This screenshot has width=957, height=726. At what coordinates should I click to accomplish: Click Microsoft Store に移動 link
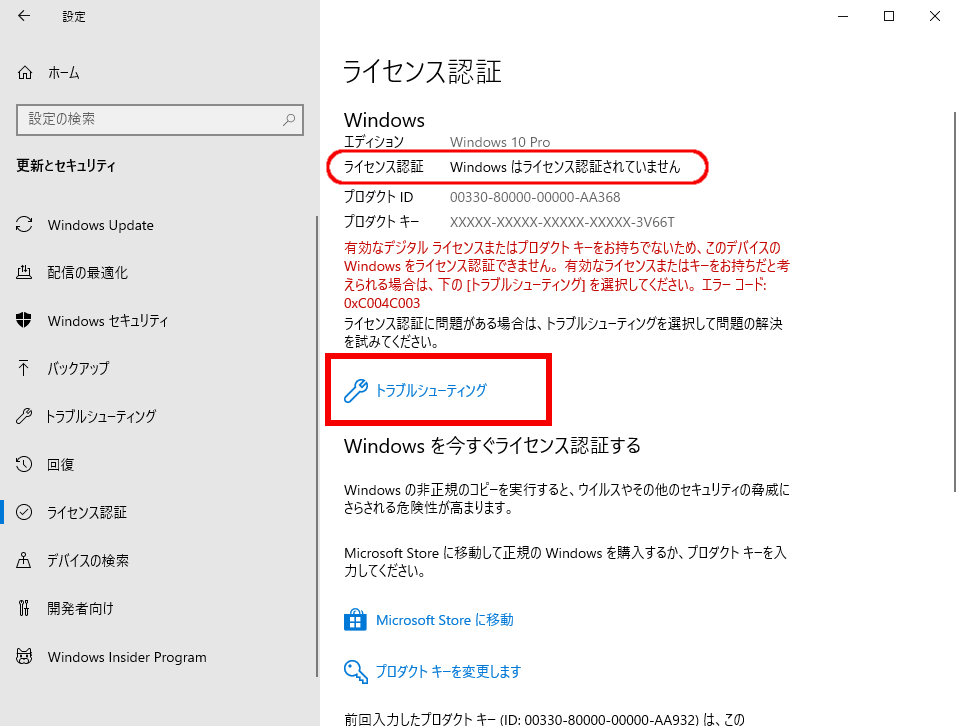click(x=444, y=620)
